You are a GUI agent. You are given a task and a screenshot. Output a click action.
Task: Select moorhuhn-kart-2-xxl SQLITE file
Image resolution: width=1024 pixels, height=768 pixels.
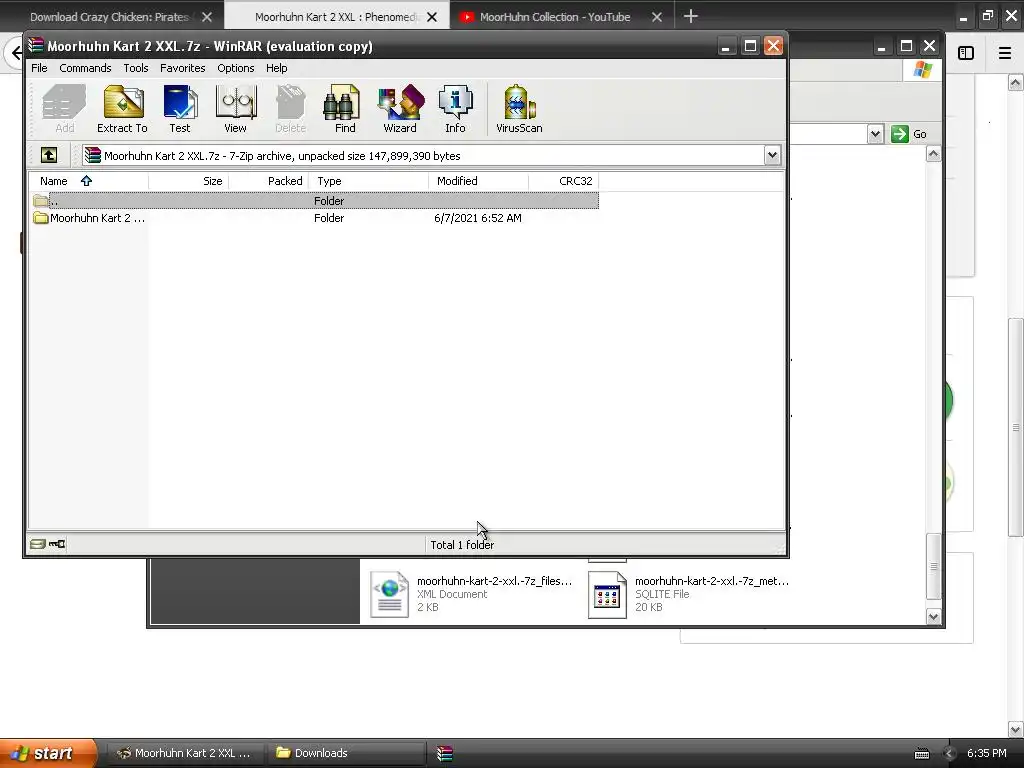click(689, 594)
